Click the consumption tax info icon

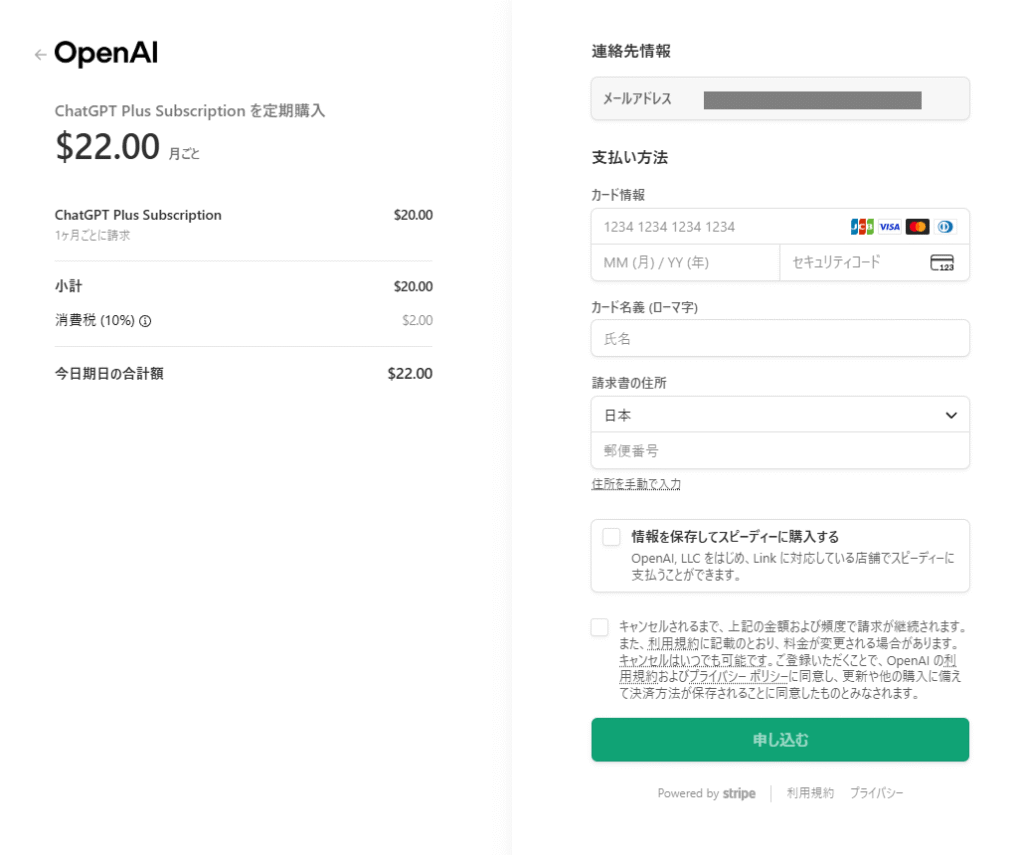click(145, 321)
